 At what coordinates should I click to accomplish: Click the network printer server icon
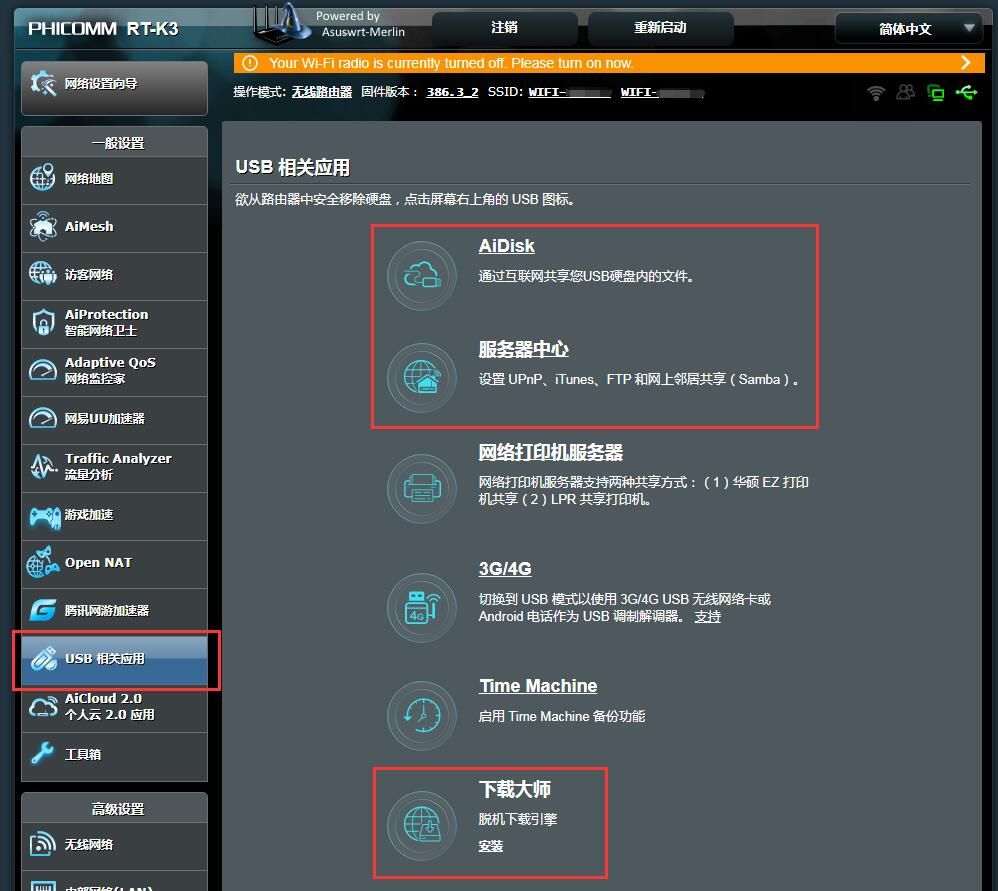click(421, 489)
